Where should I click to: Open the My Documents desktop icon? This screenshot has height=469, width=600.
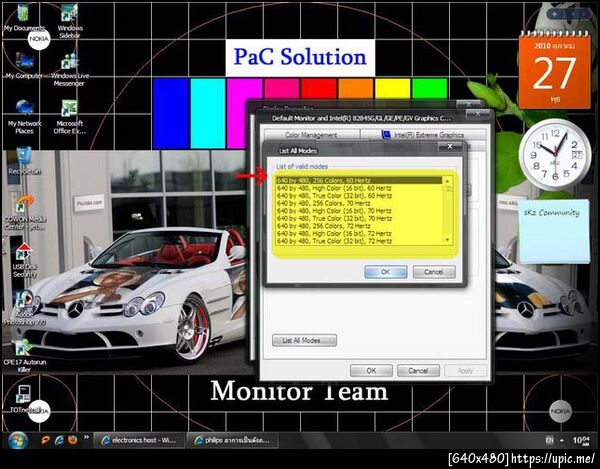23,17
